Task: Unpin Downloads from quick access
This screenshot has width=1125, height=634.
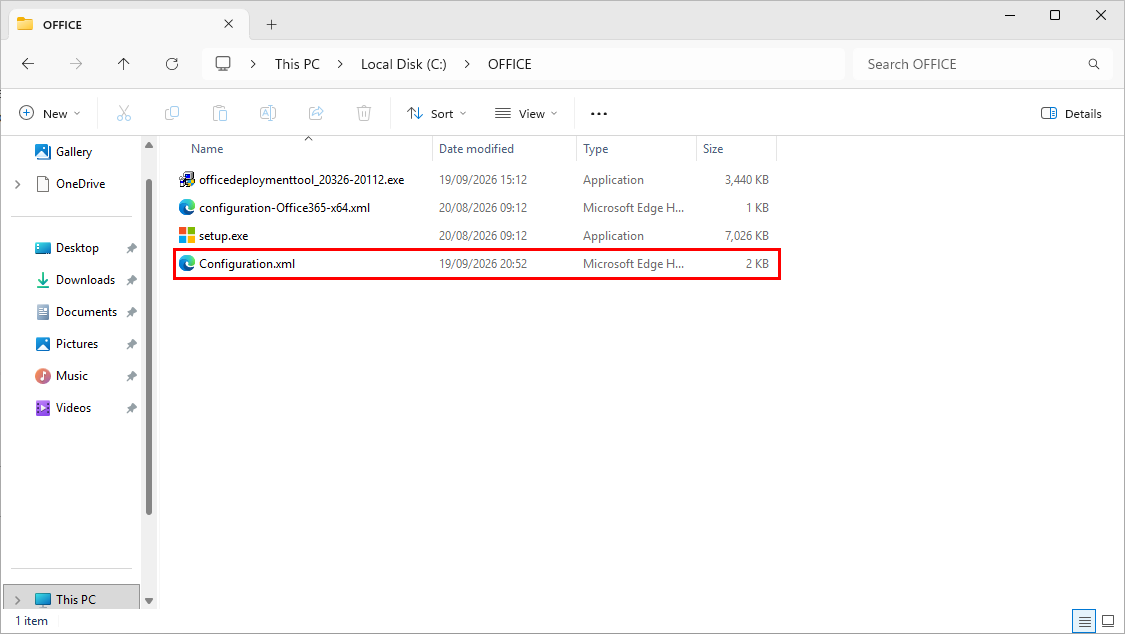Action: coord(131,280)
